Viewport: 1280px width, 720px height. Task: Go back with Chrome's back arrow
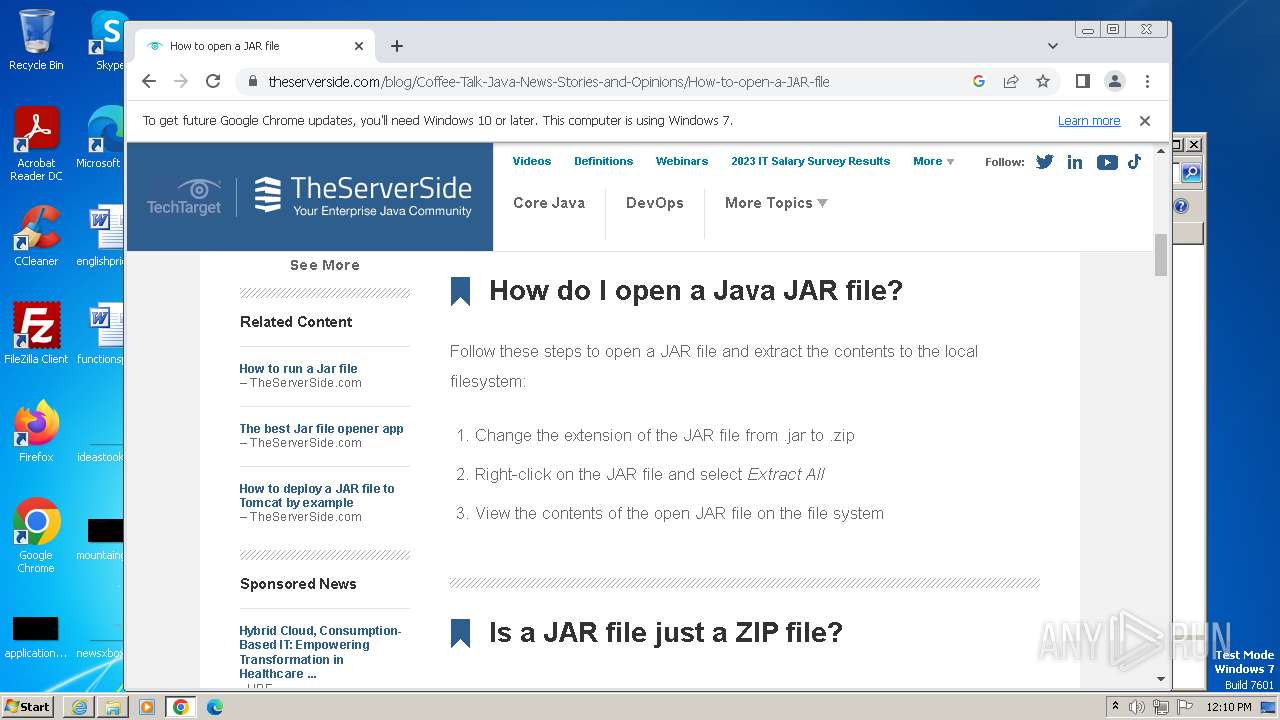(x=149, y=82)
